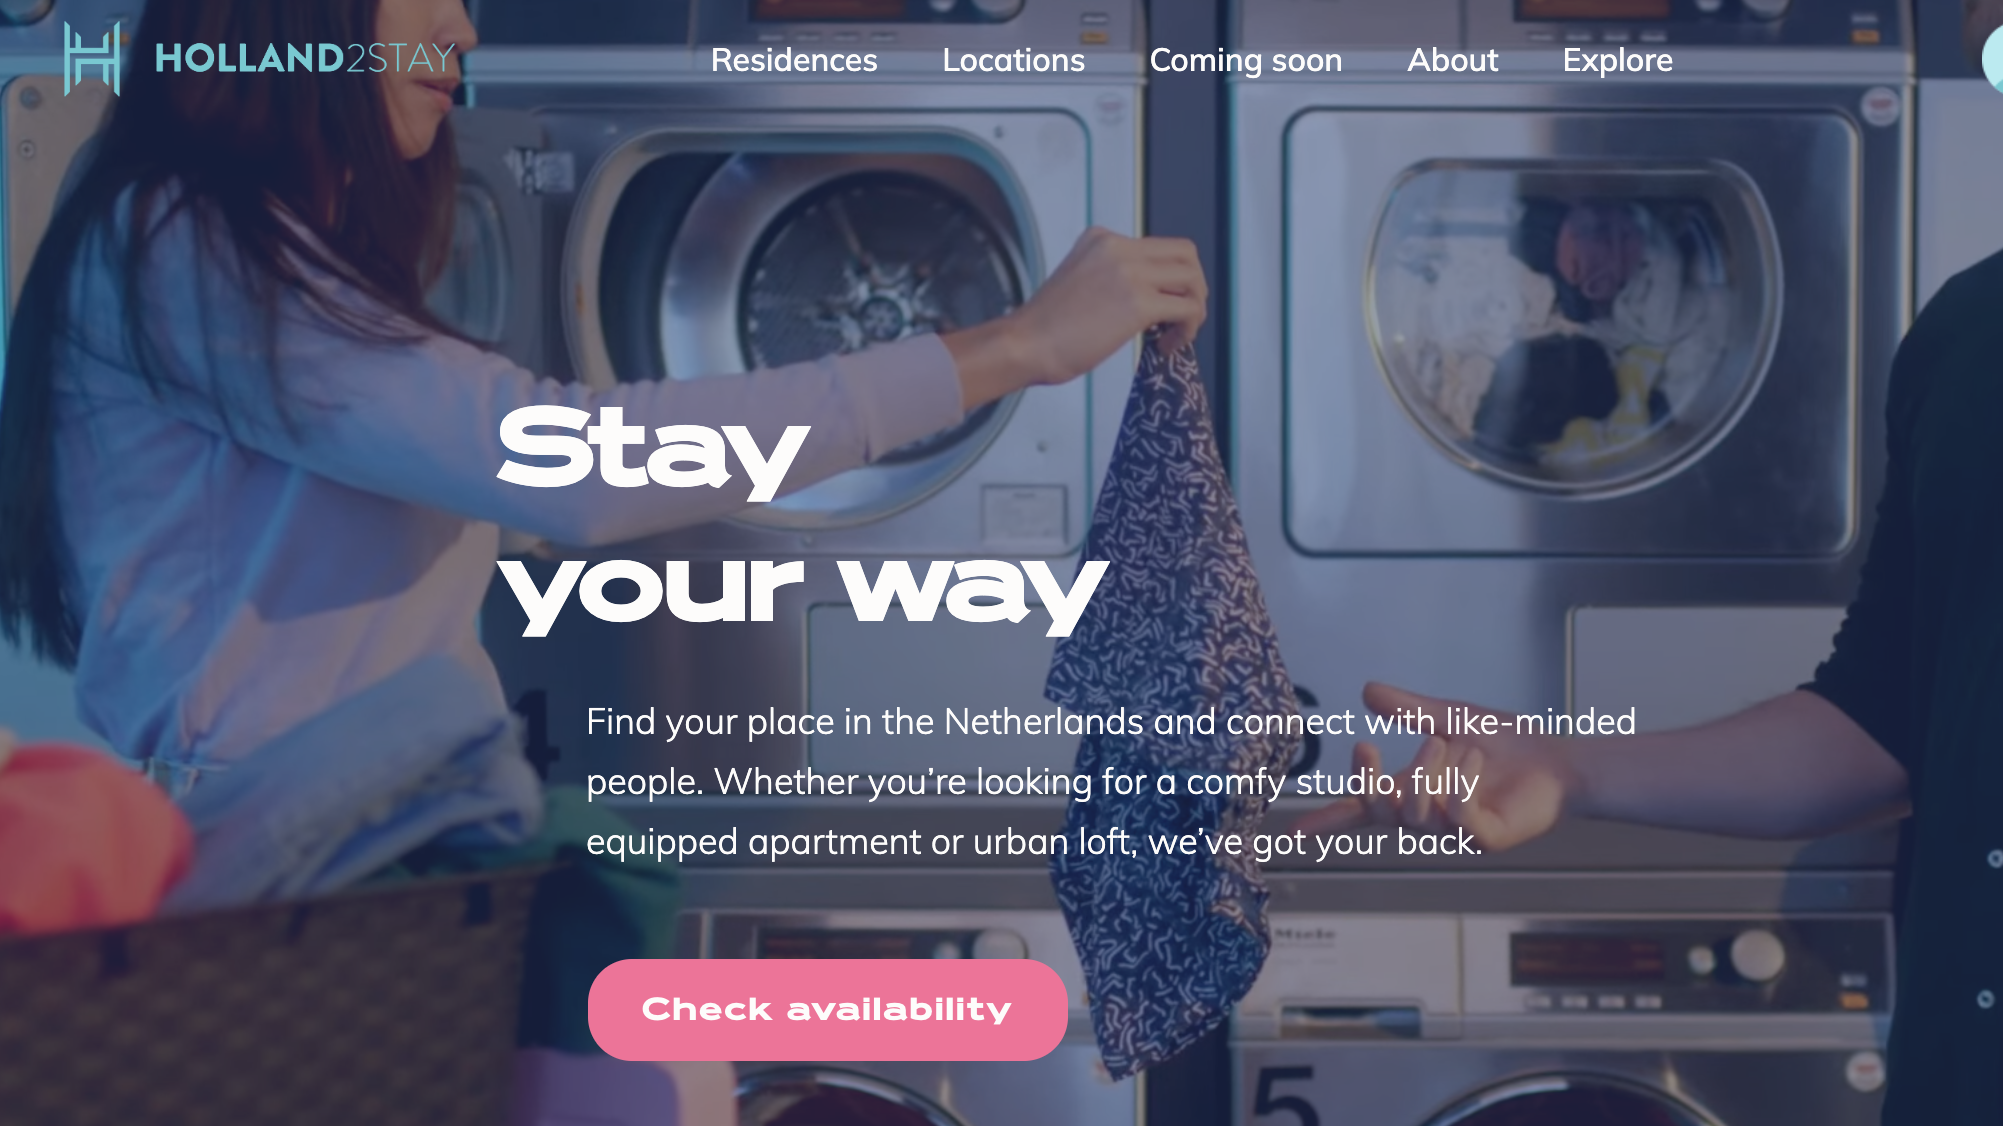Click the "Find your place in the Netherlands" paragraph
This screenshot has width=2003, height=1126.
(x=1110, y=781)
